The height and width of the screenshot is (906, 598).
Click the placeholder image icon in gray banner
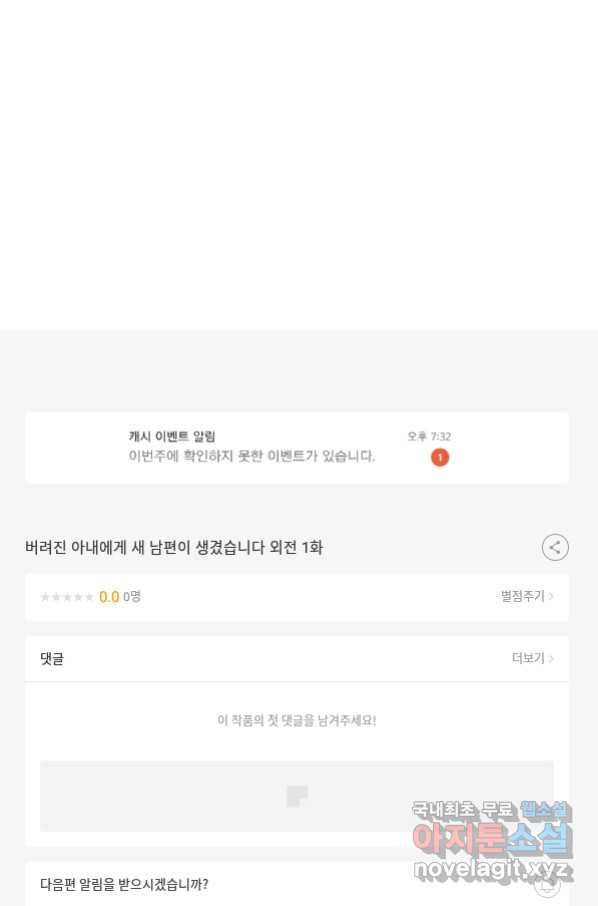tap(297, 796)
